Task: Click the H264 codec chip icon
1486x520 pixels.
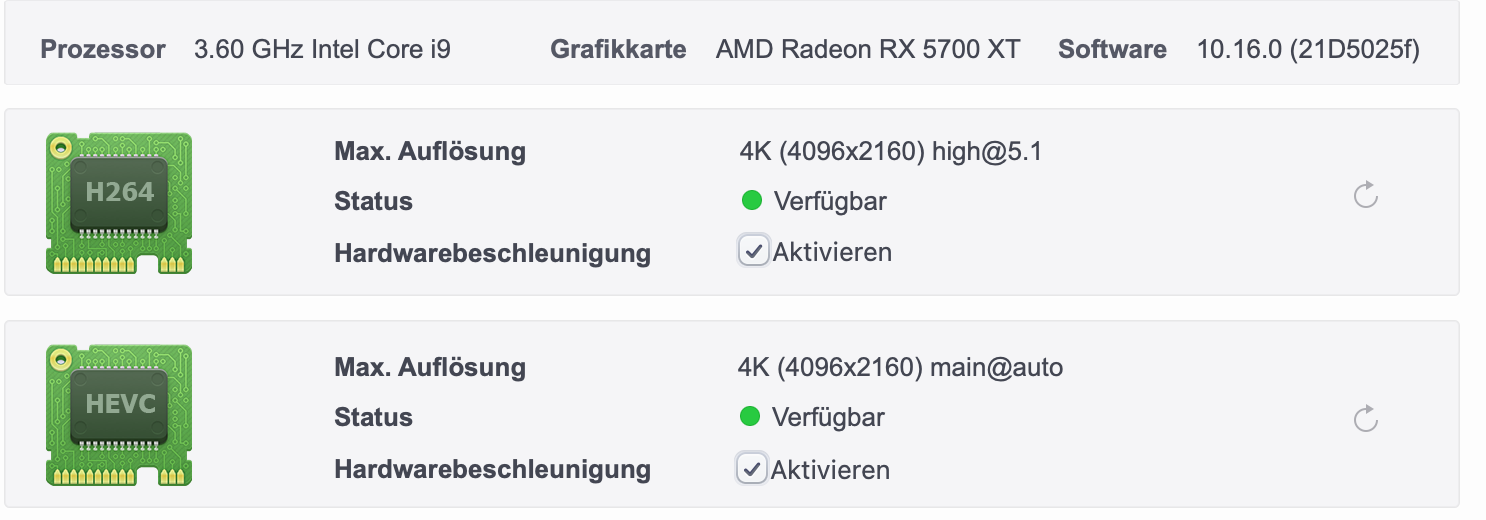Action: tap(119, 203)
